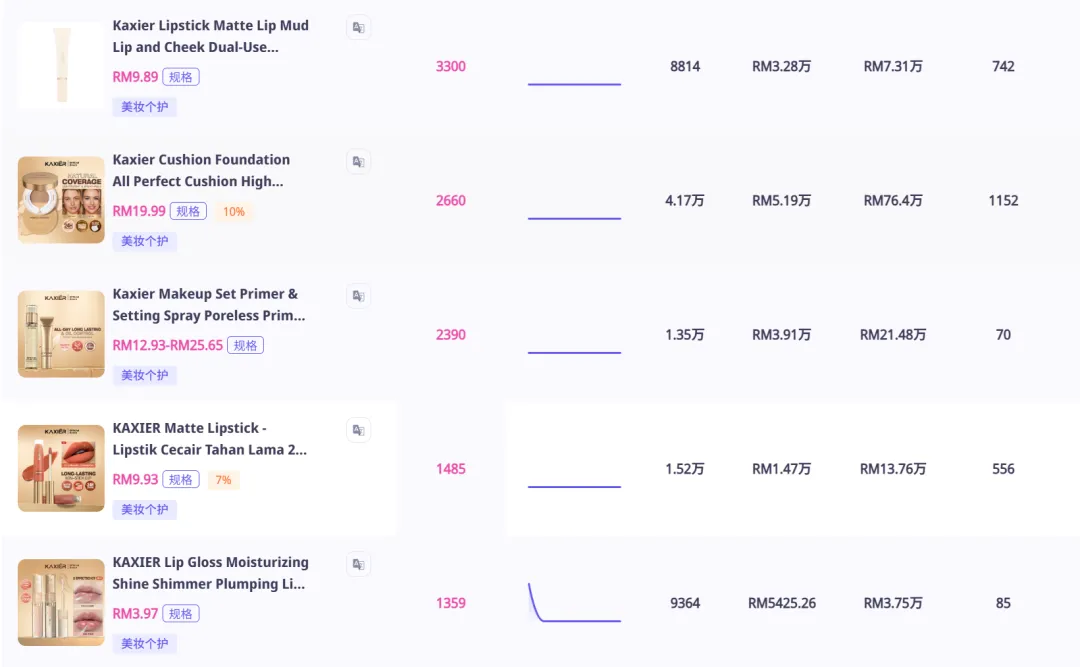Screen dimensions: 1080x667
Task: Click translate icon for Kaxier Cushion Foundation
Action: coord(358,162)
